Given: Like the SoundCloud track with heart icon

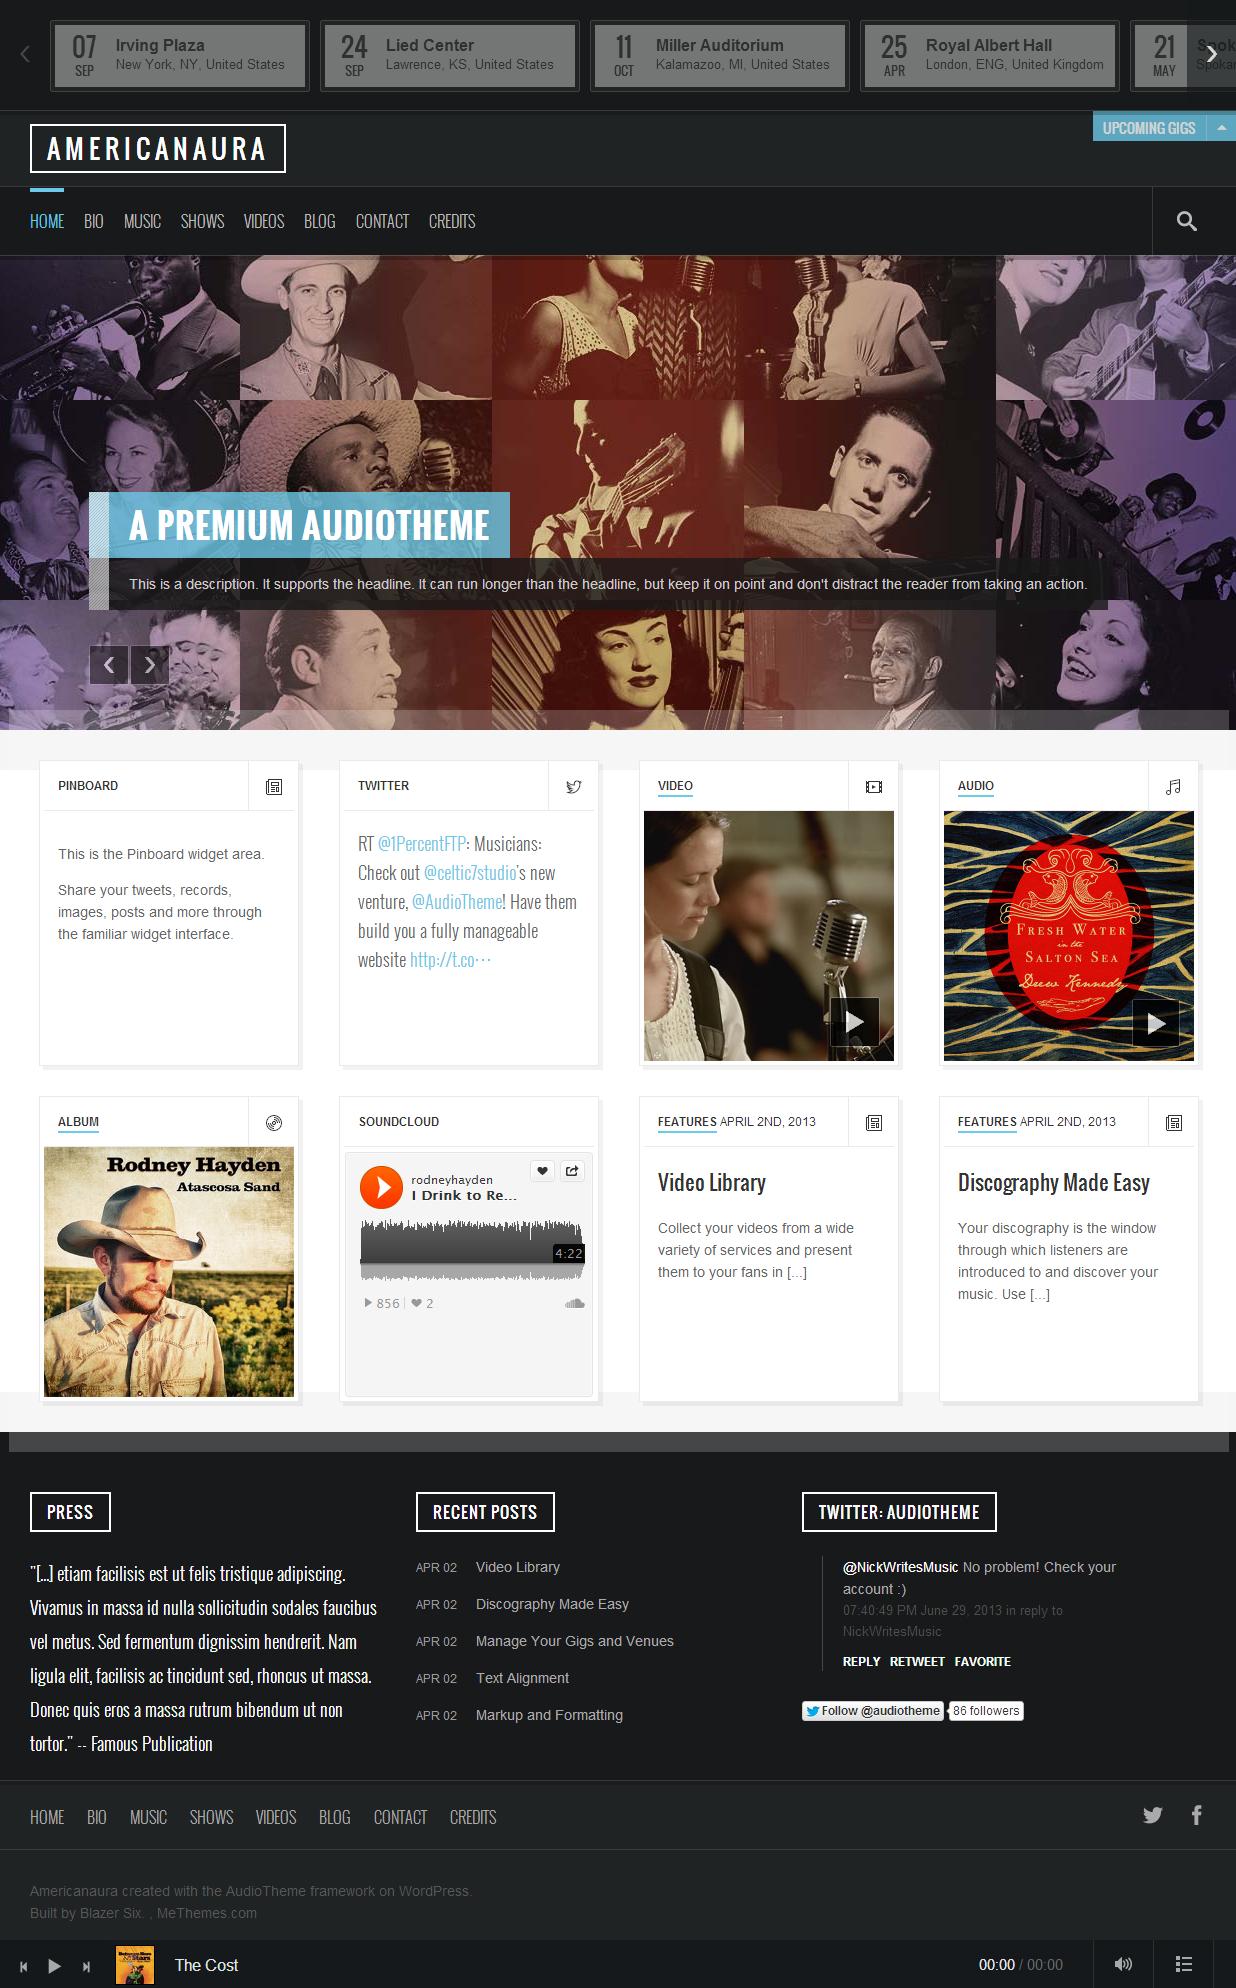Looking at the screenshot, I should click(542, 1170).
